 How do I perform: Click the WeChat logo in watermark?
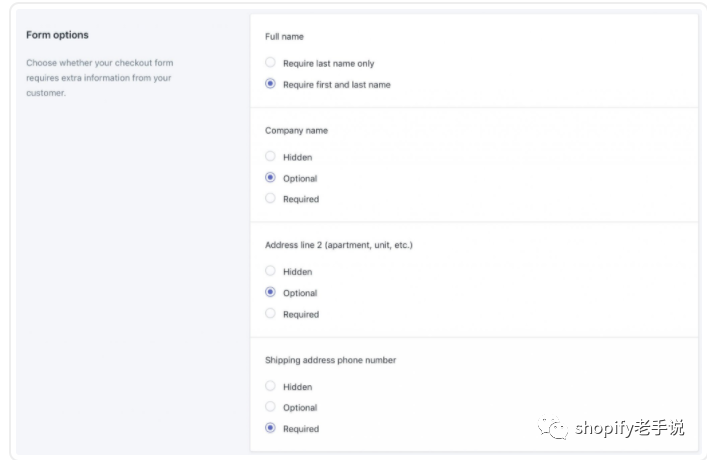pyautogui.click(x=553, y=427)
